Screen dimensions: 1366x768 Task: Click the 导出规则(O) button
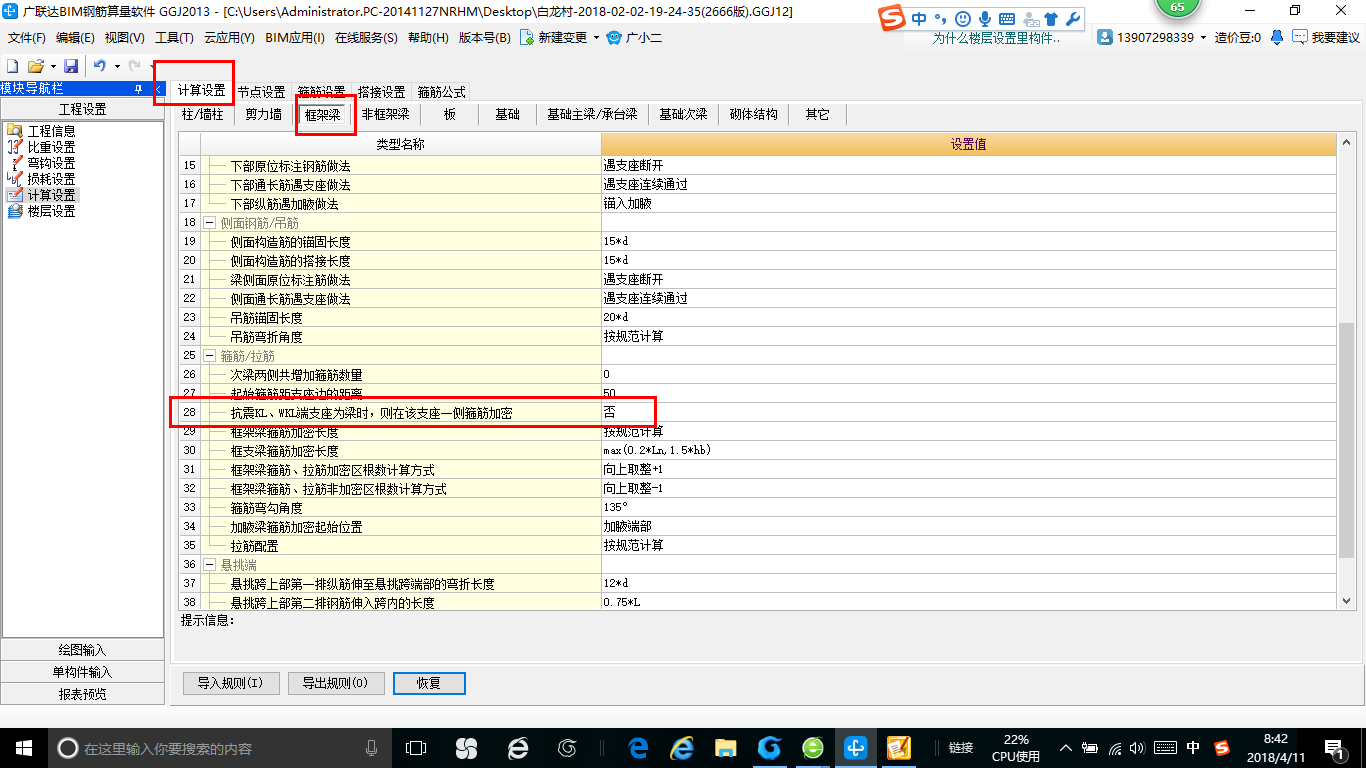point(335,683)
